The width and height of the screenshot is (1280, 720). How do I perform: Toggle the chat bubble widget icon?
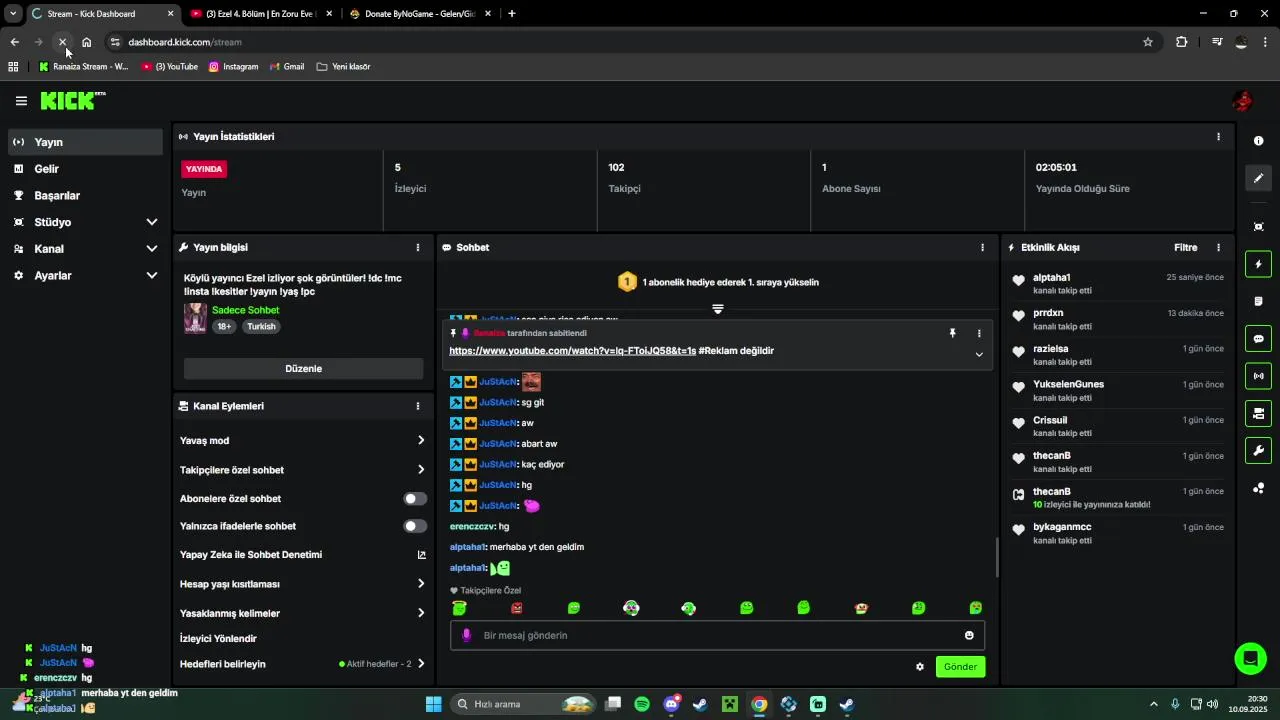tap(1259, 339)
